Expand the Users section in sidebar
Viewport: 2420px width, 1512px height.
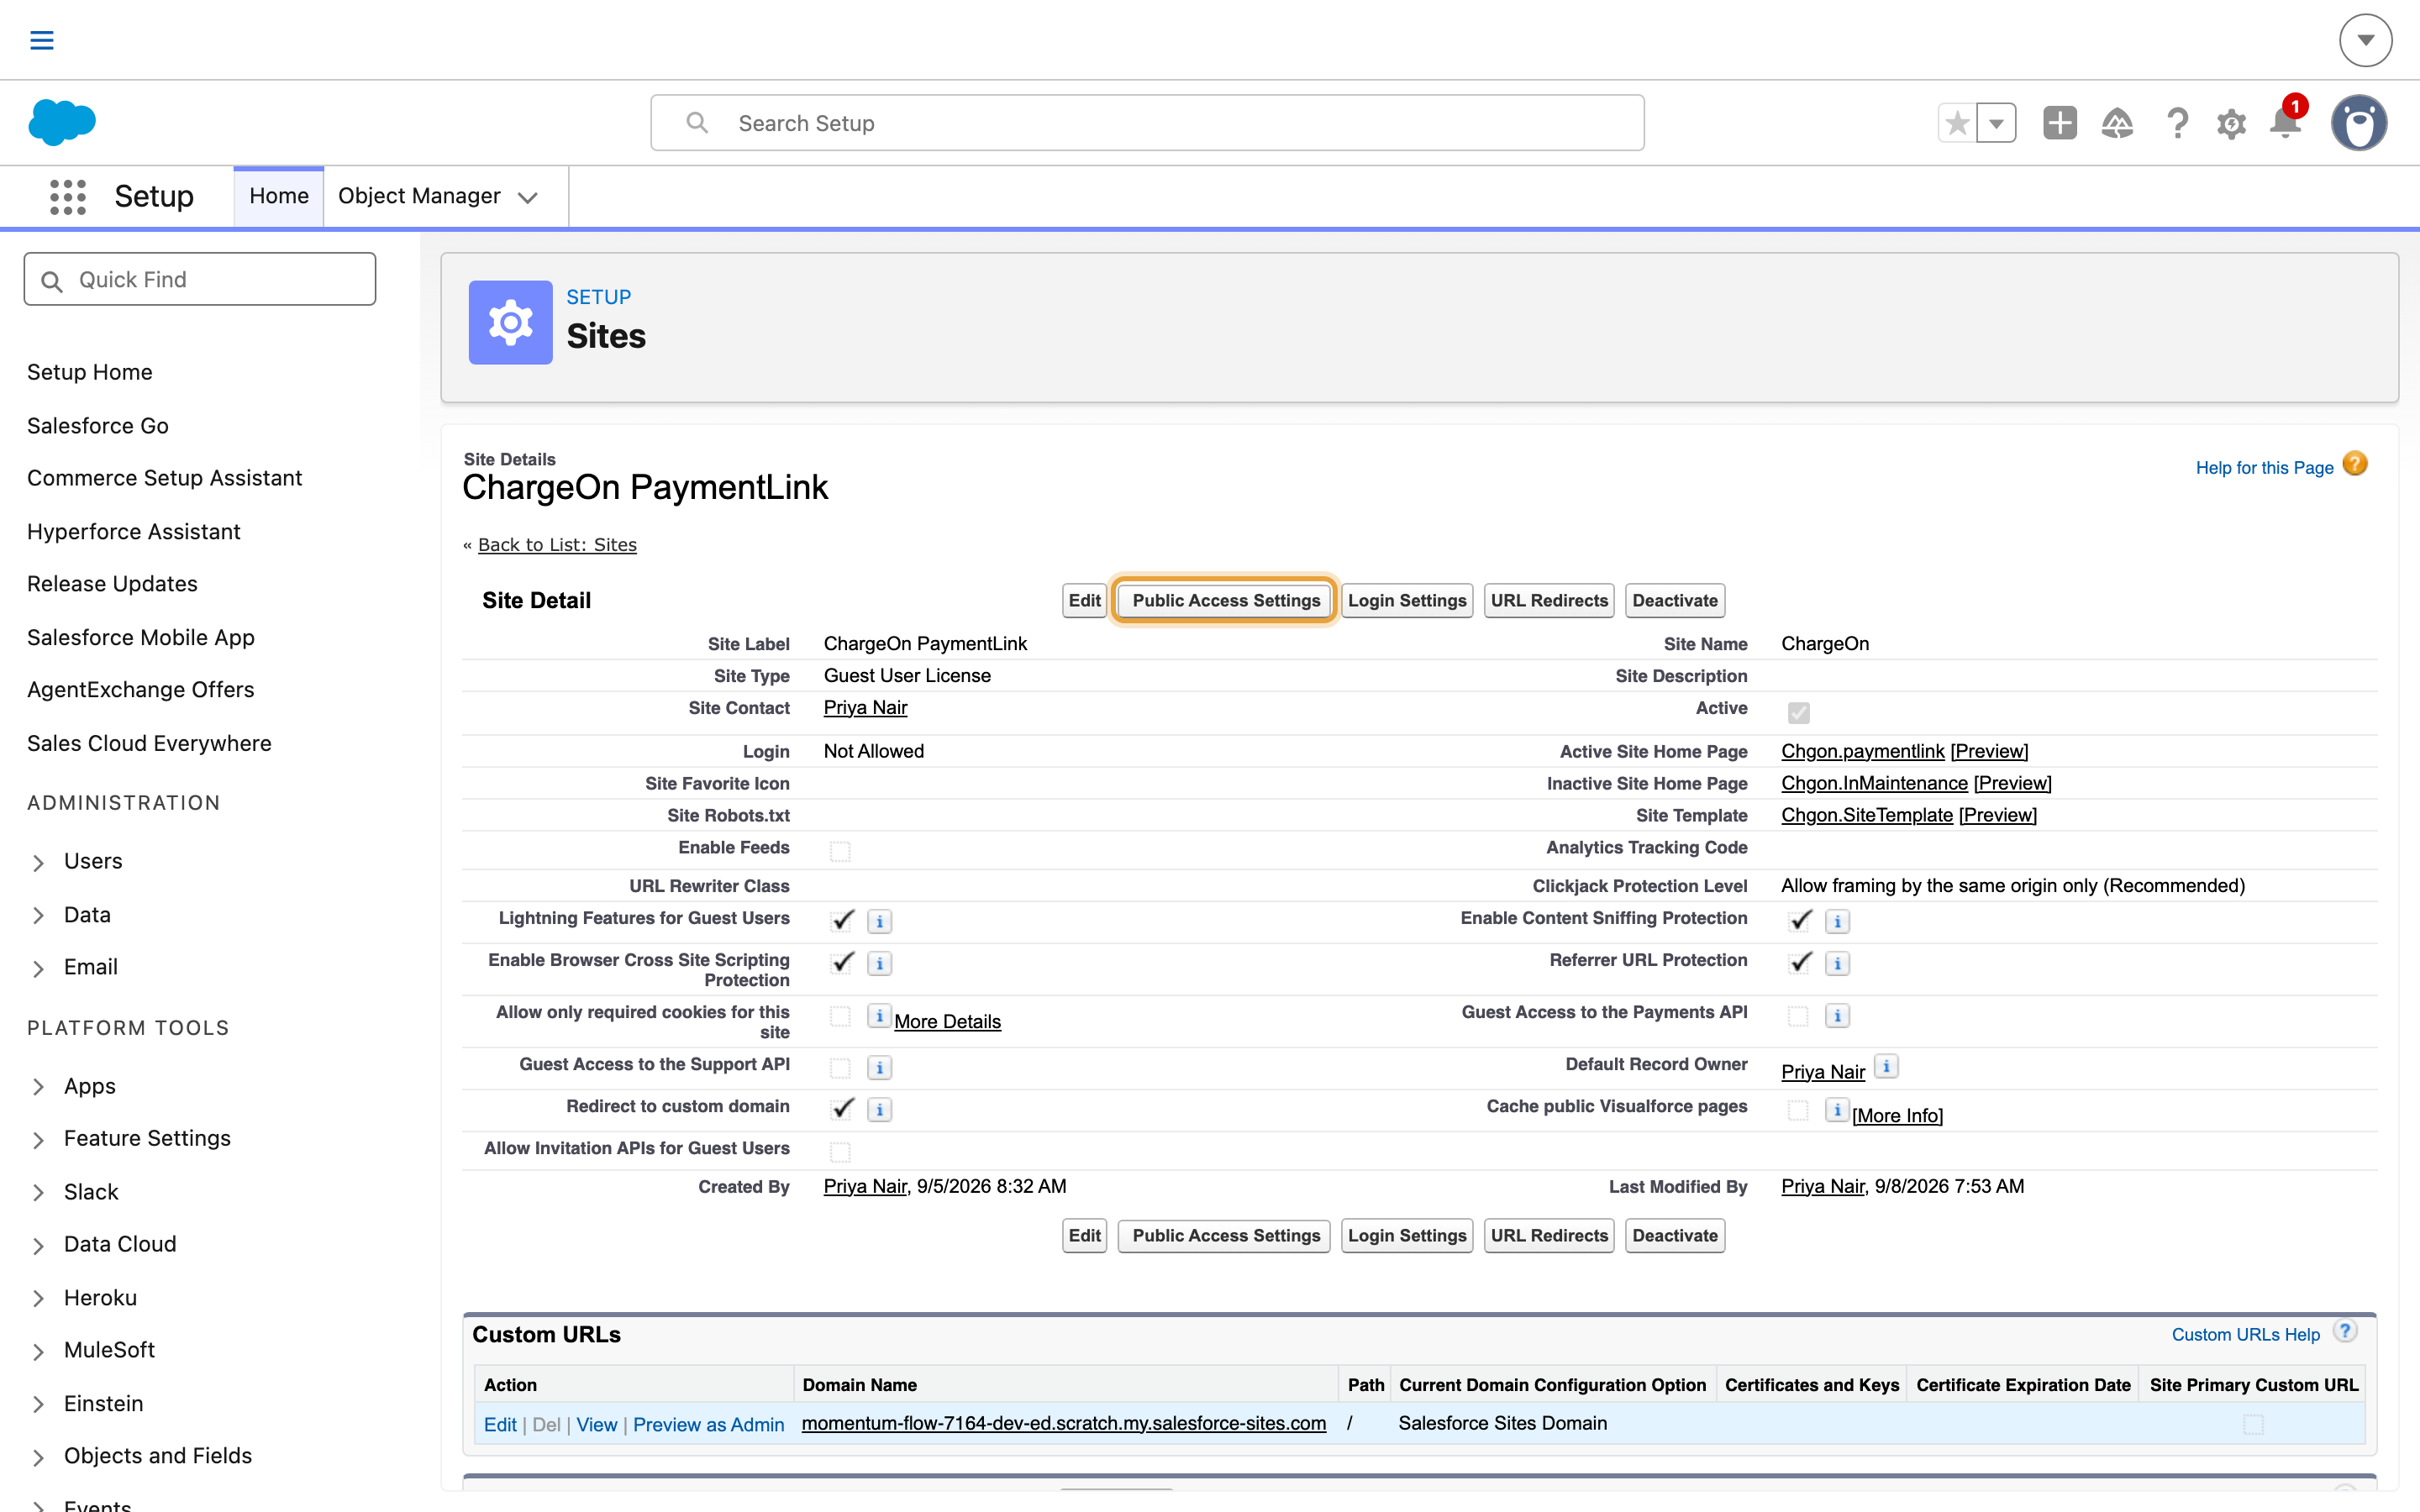[38, 862]
